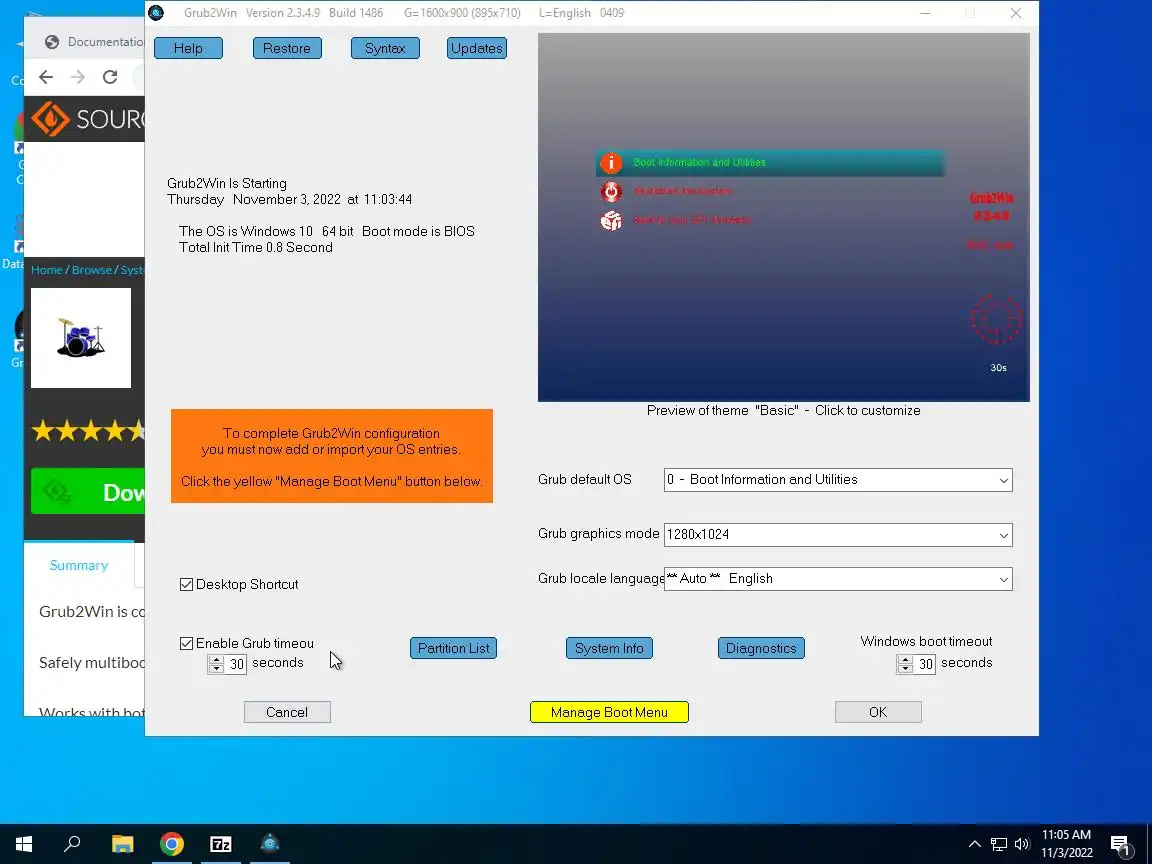Decrease Windows boot timeout with down arrow
1152x864 pixels.
[x=905, y=669]
